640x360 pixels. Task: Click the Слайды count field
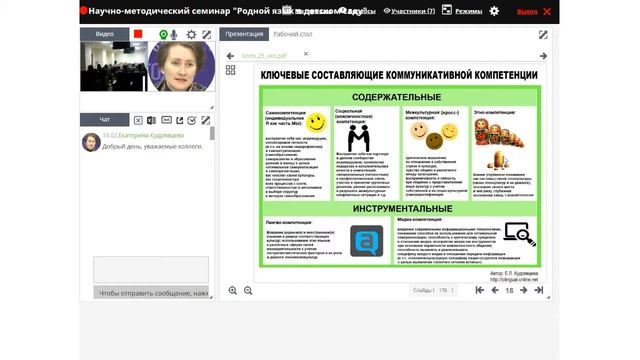point(433,291)
